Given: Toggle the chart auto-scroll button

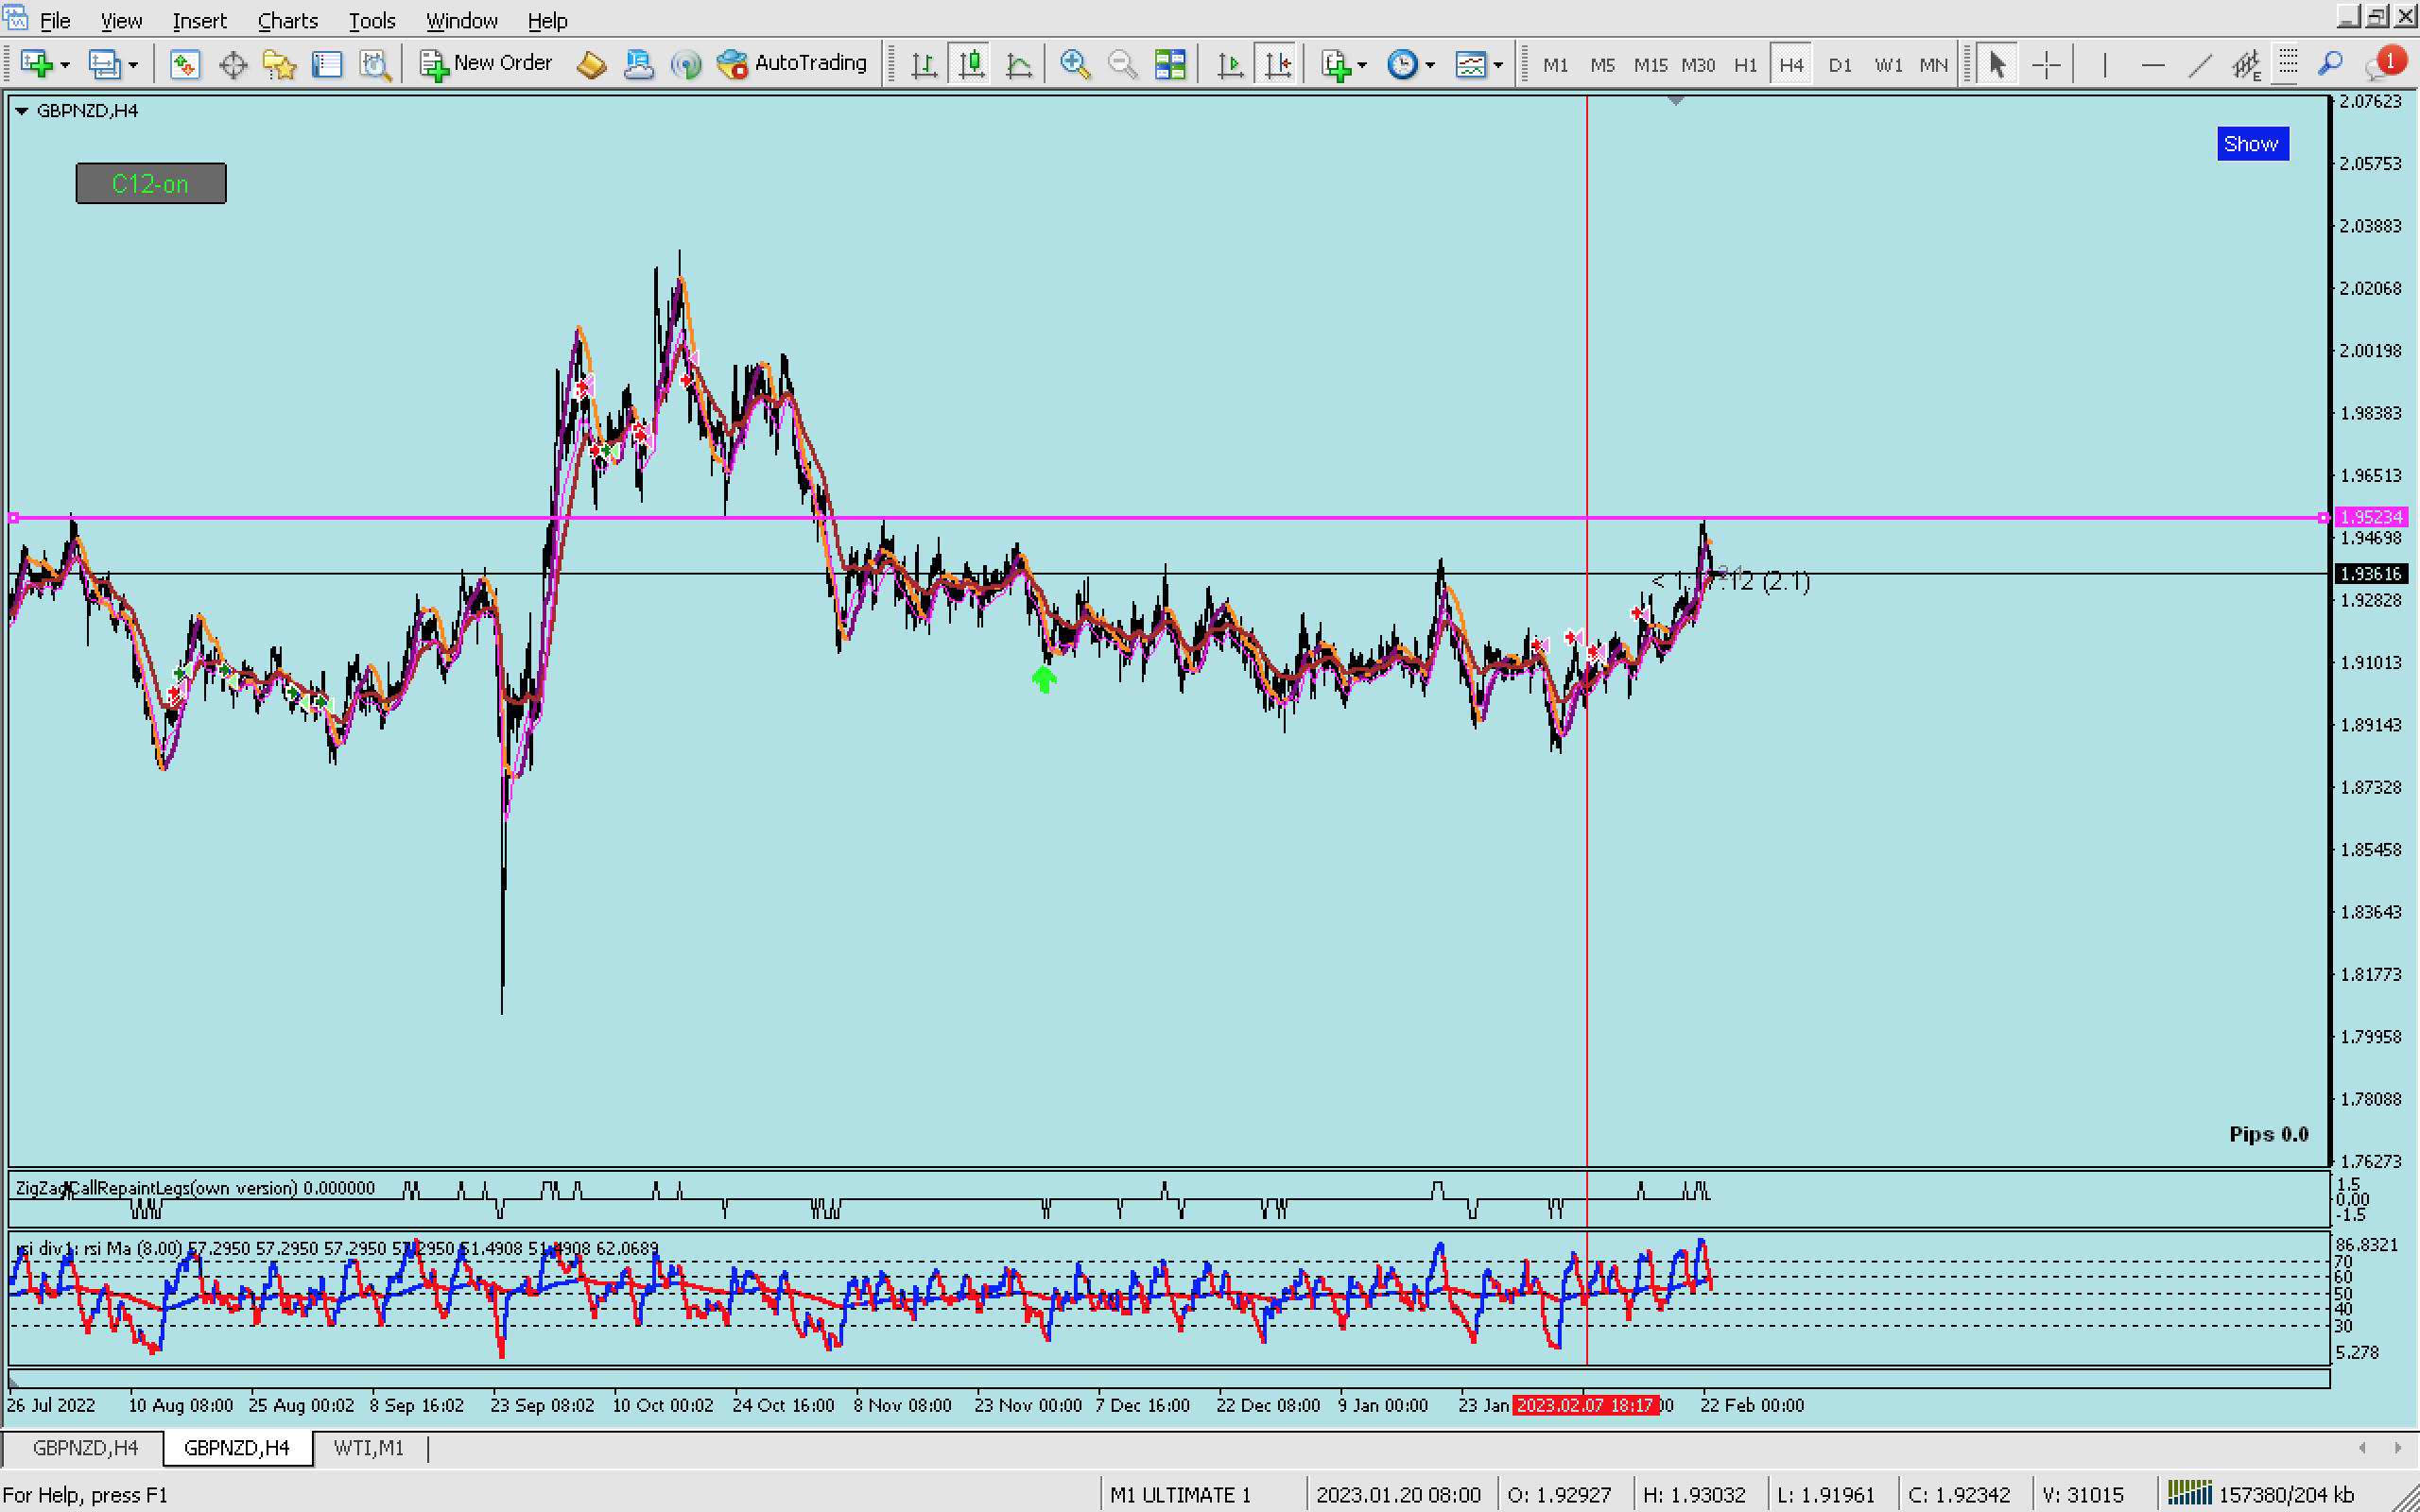Looking at the screenshot, I should (1230, 64).
